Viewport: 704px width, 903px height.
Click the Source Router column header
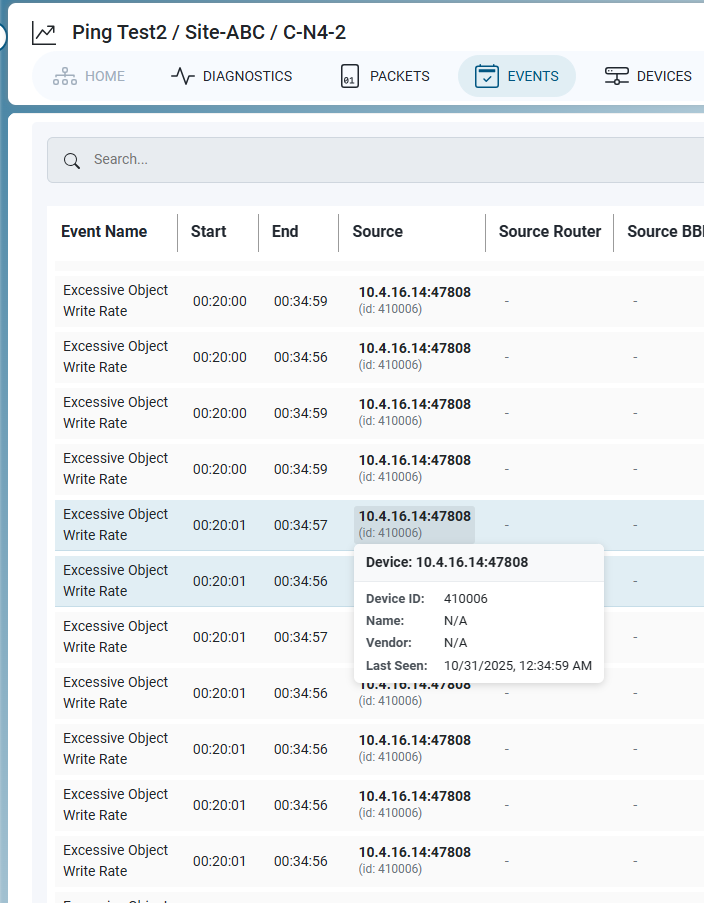coord(550,232)
